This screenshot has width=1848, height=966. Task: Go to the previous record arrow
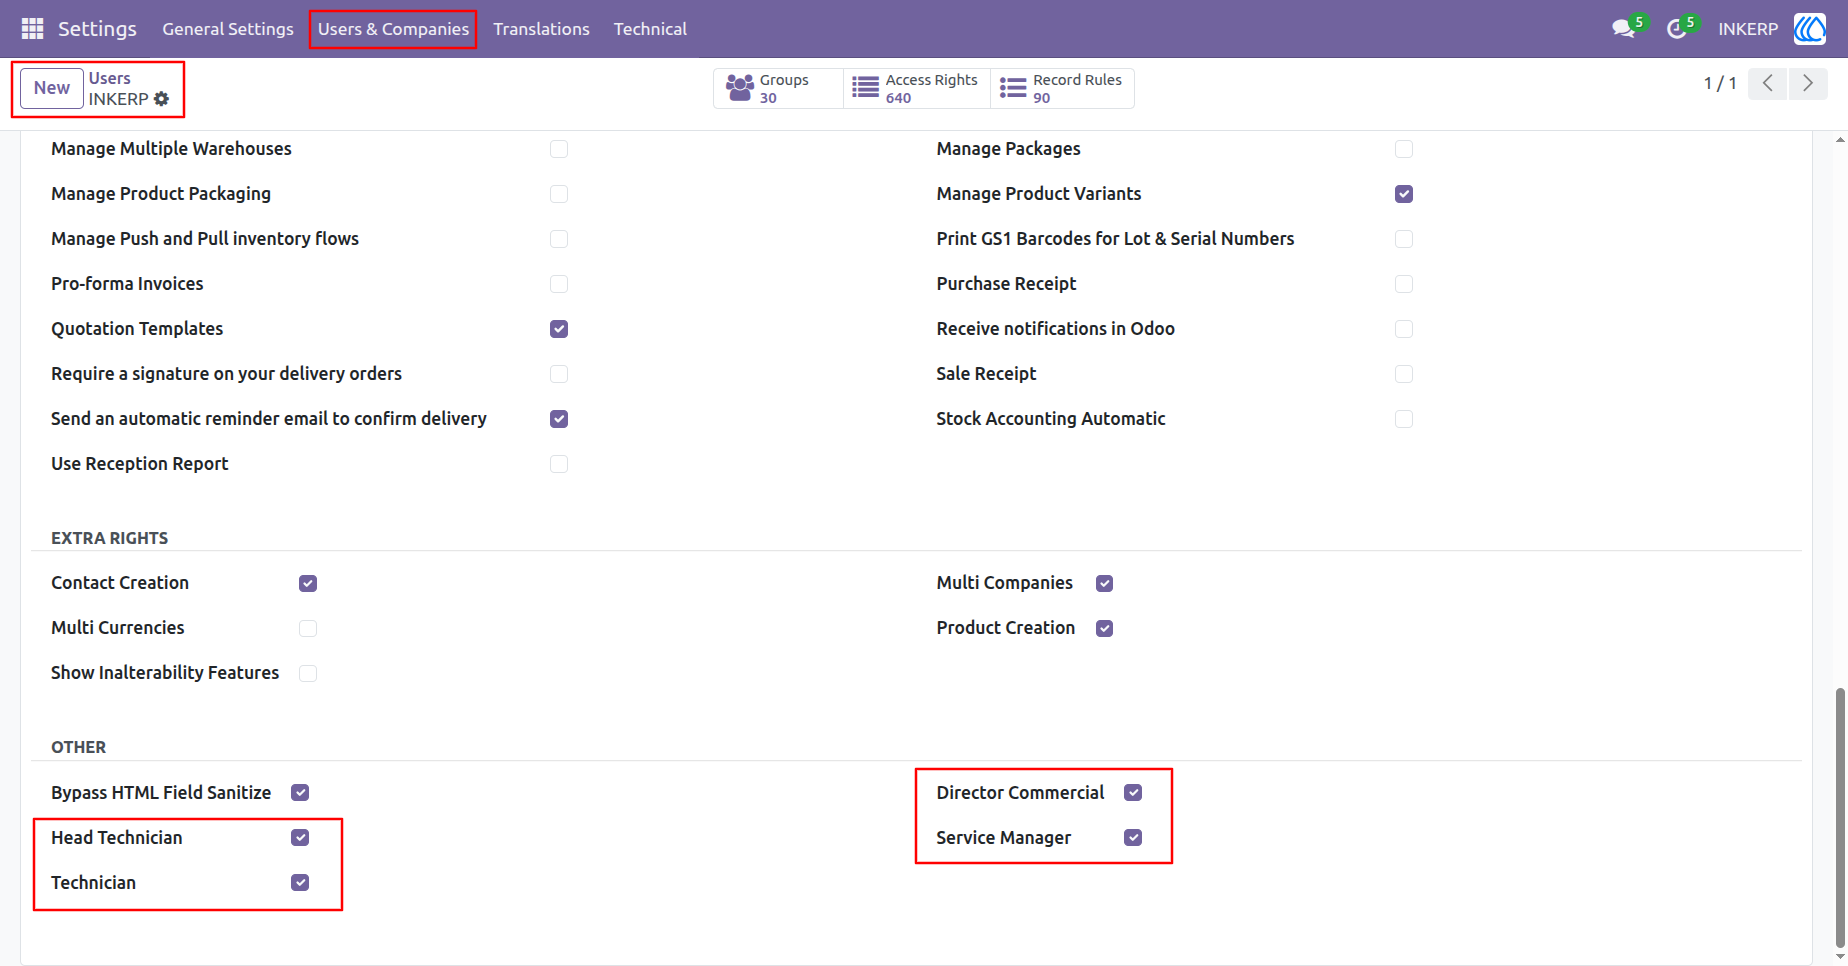[1768, 83]
